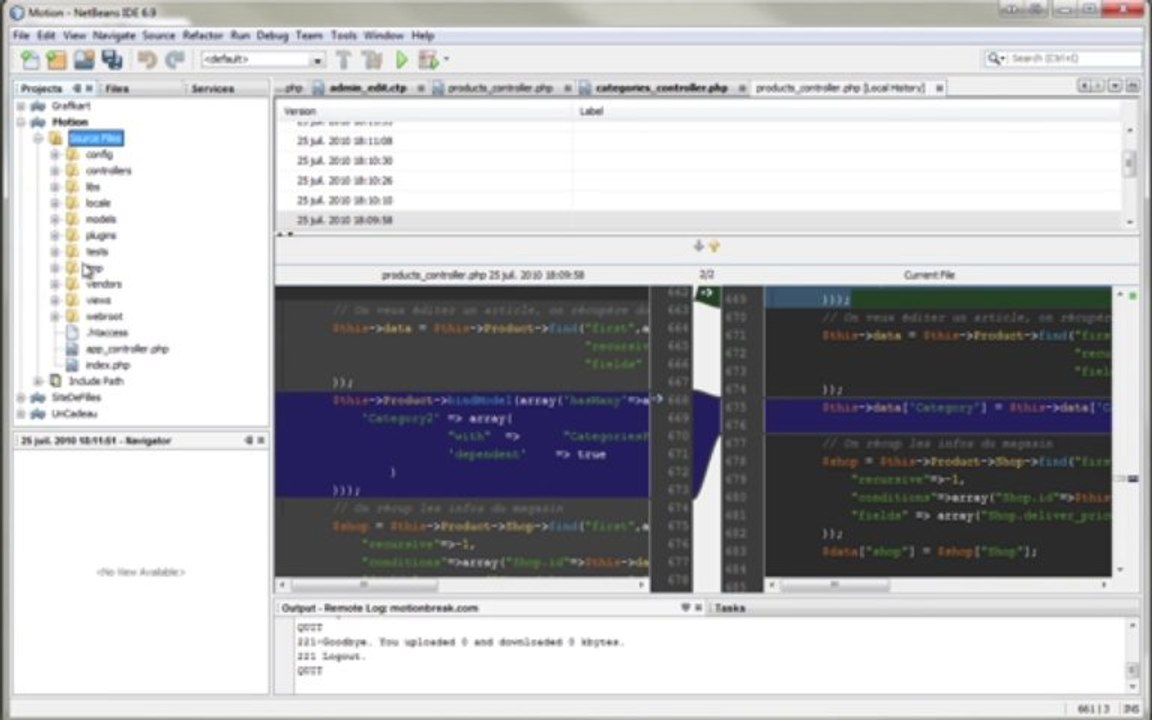Click the Undo toolbar icon
The width and height of the screenshot is (1152, 720).
tap(147, 60)
